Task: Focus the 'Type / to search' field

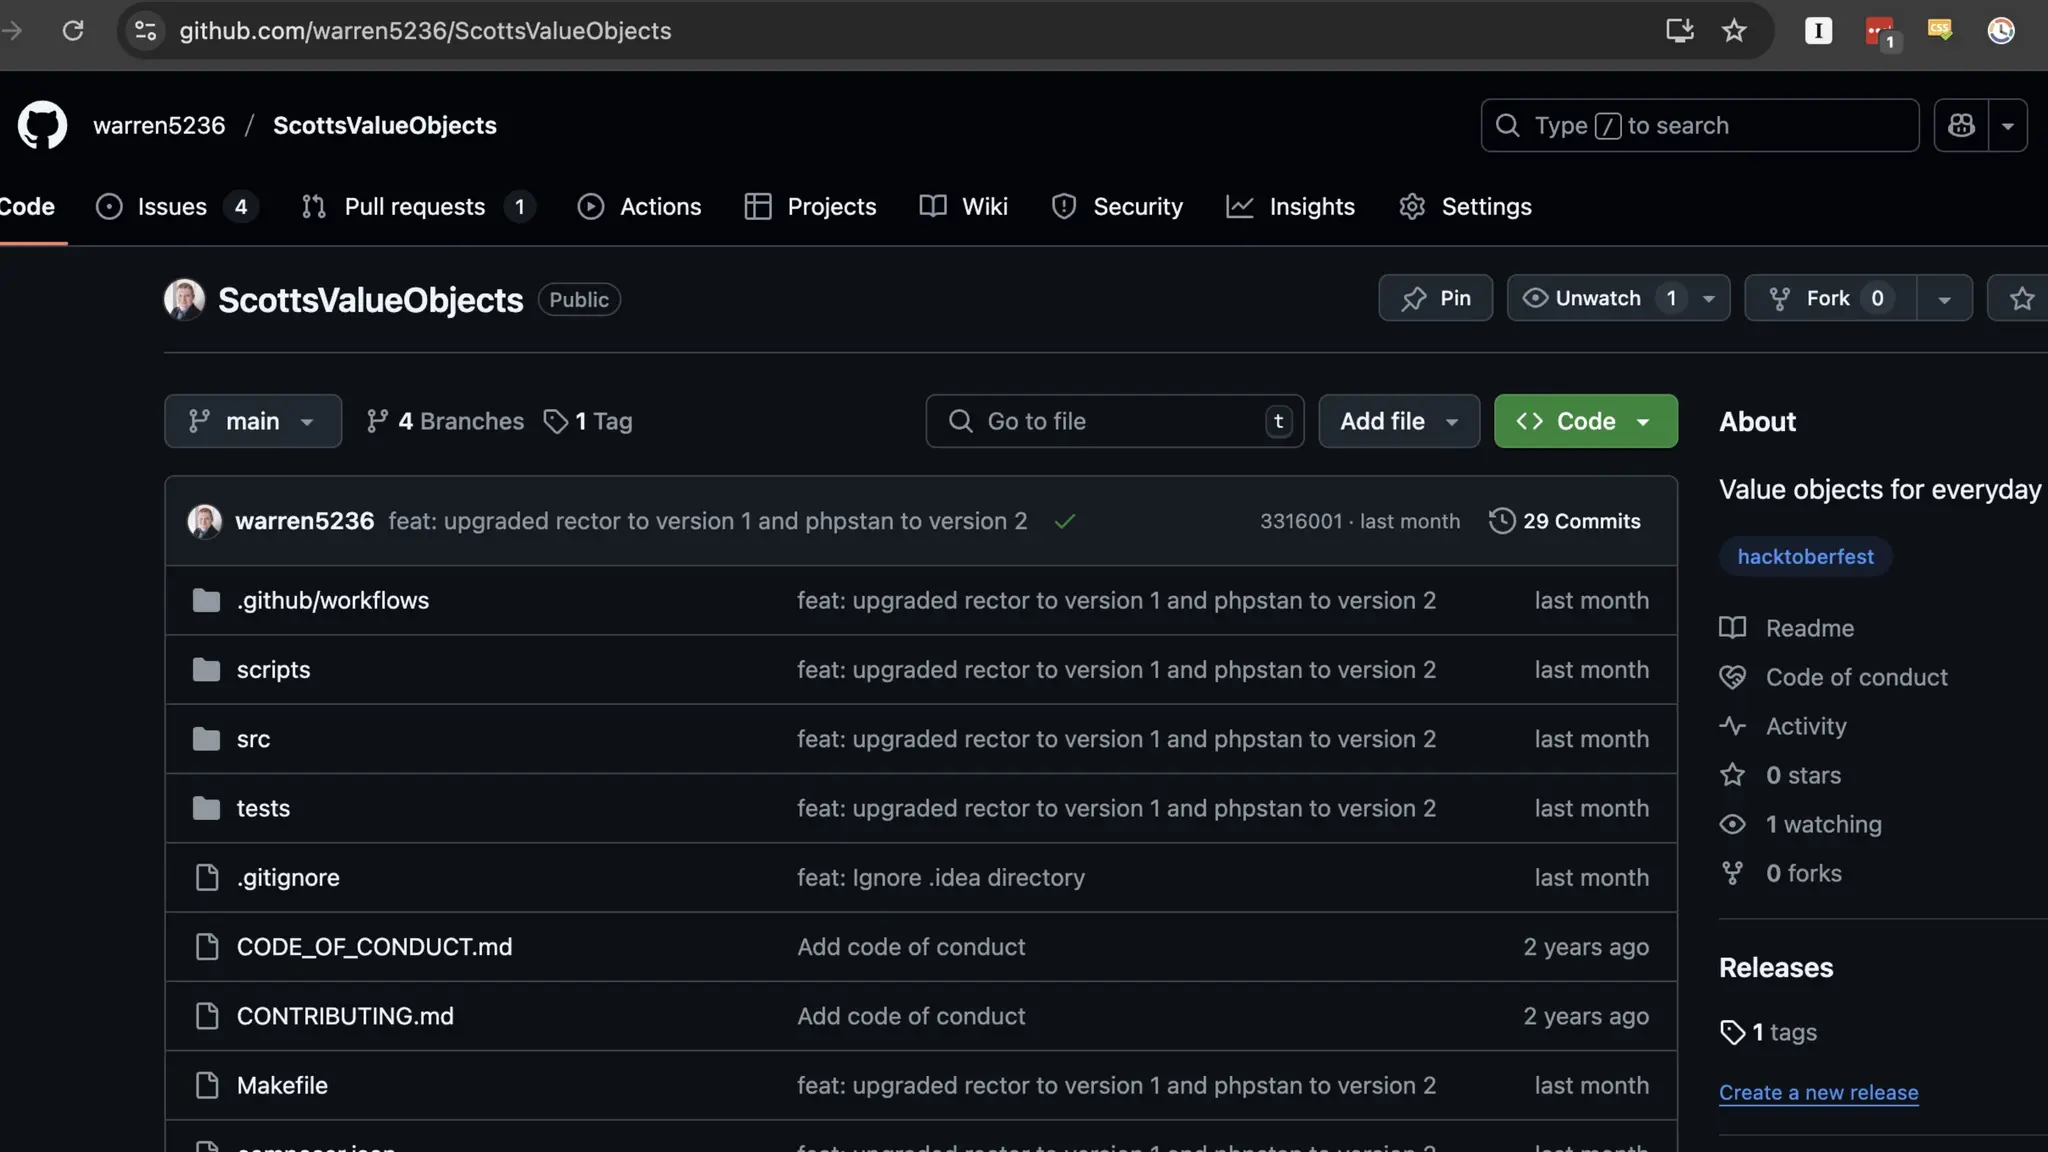Action: 1699,125
